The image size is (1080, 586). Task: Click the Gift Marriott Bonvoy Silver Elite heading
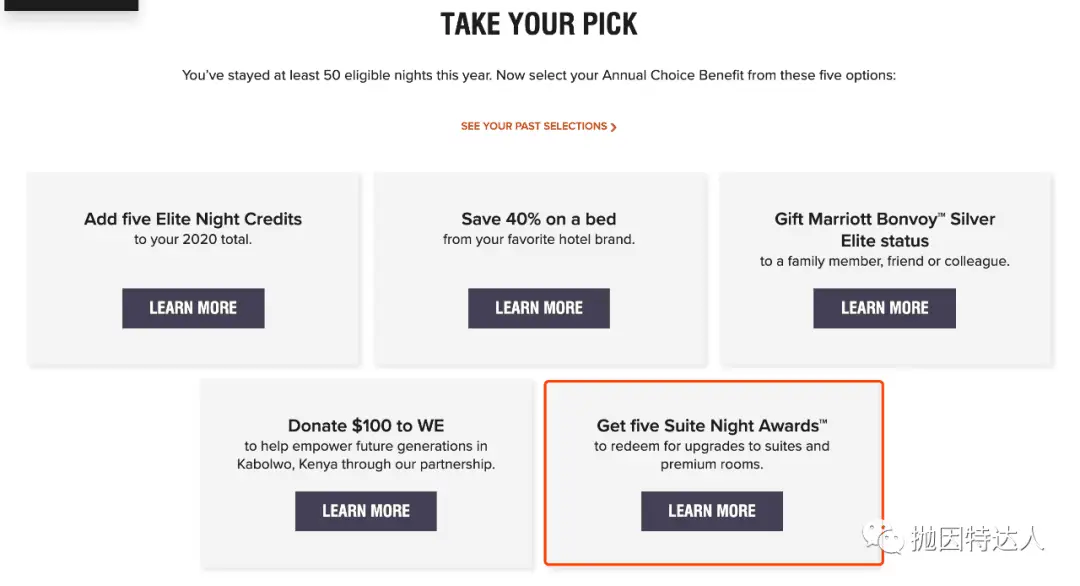coord(884,229)
